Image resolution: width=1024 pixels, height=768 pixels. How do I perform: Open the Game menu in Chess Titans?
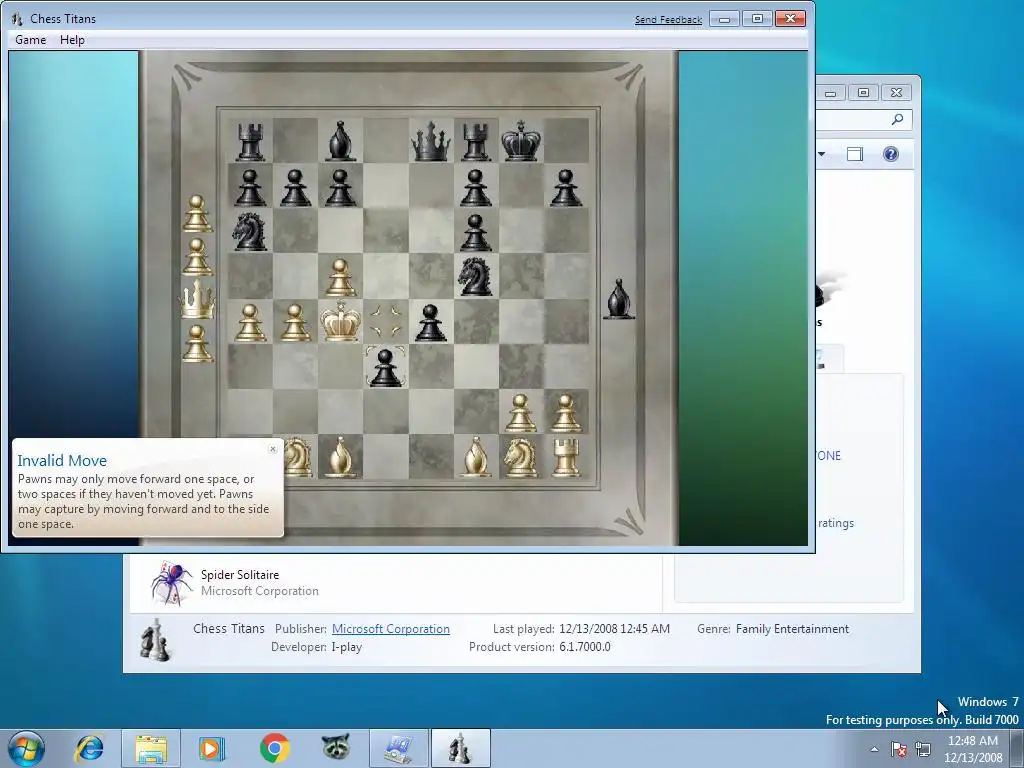31,40
